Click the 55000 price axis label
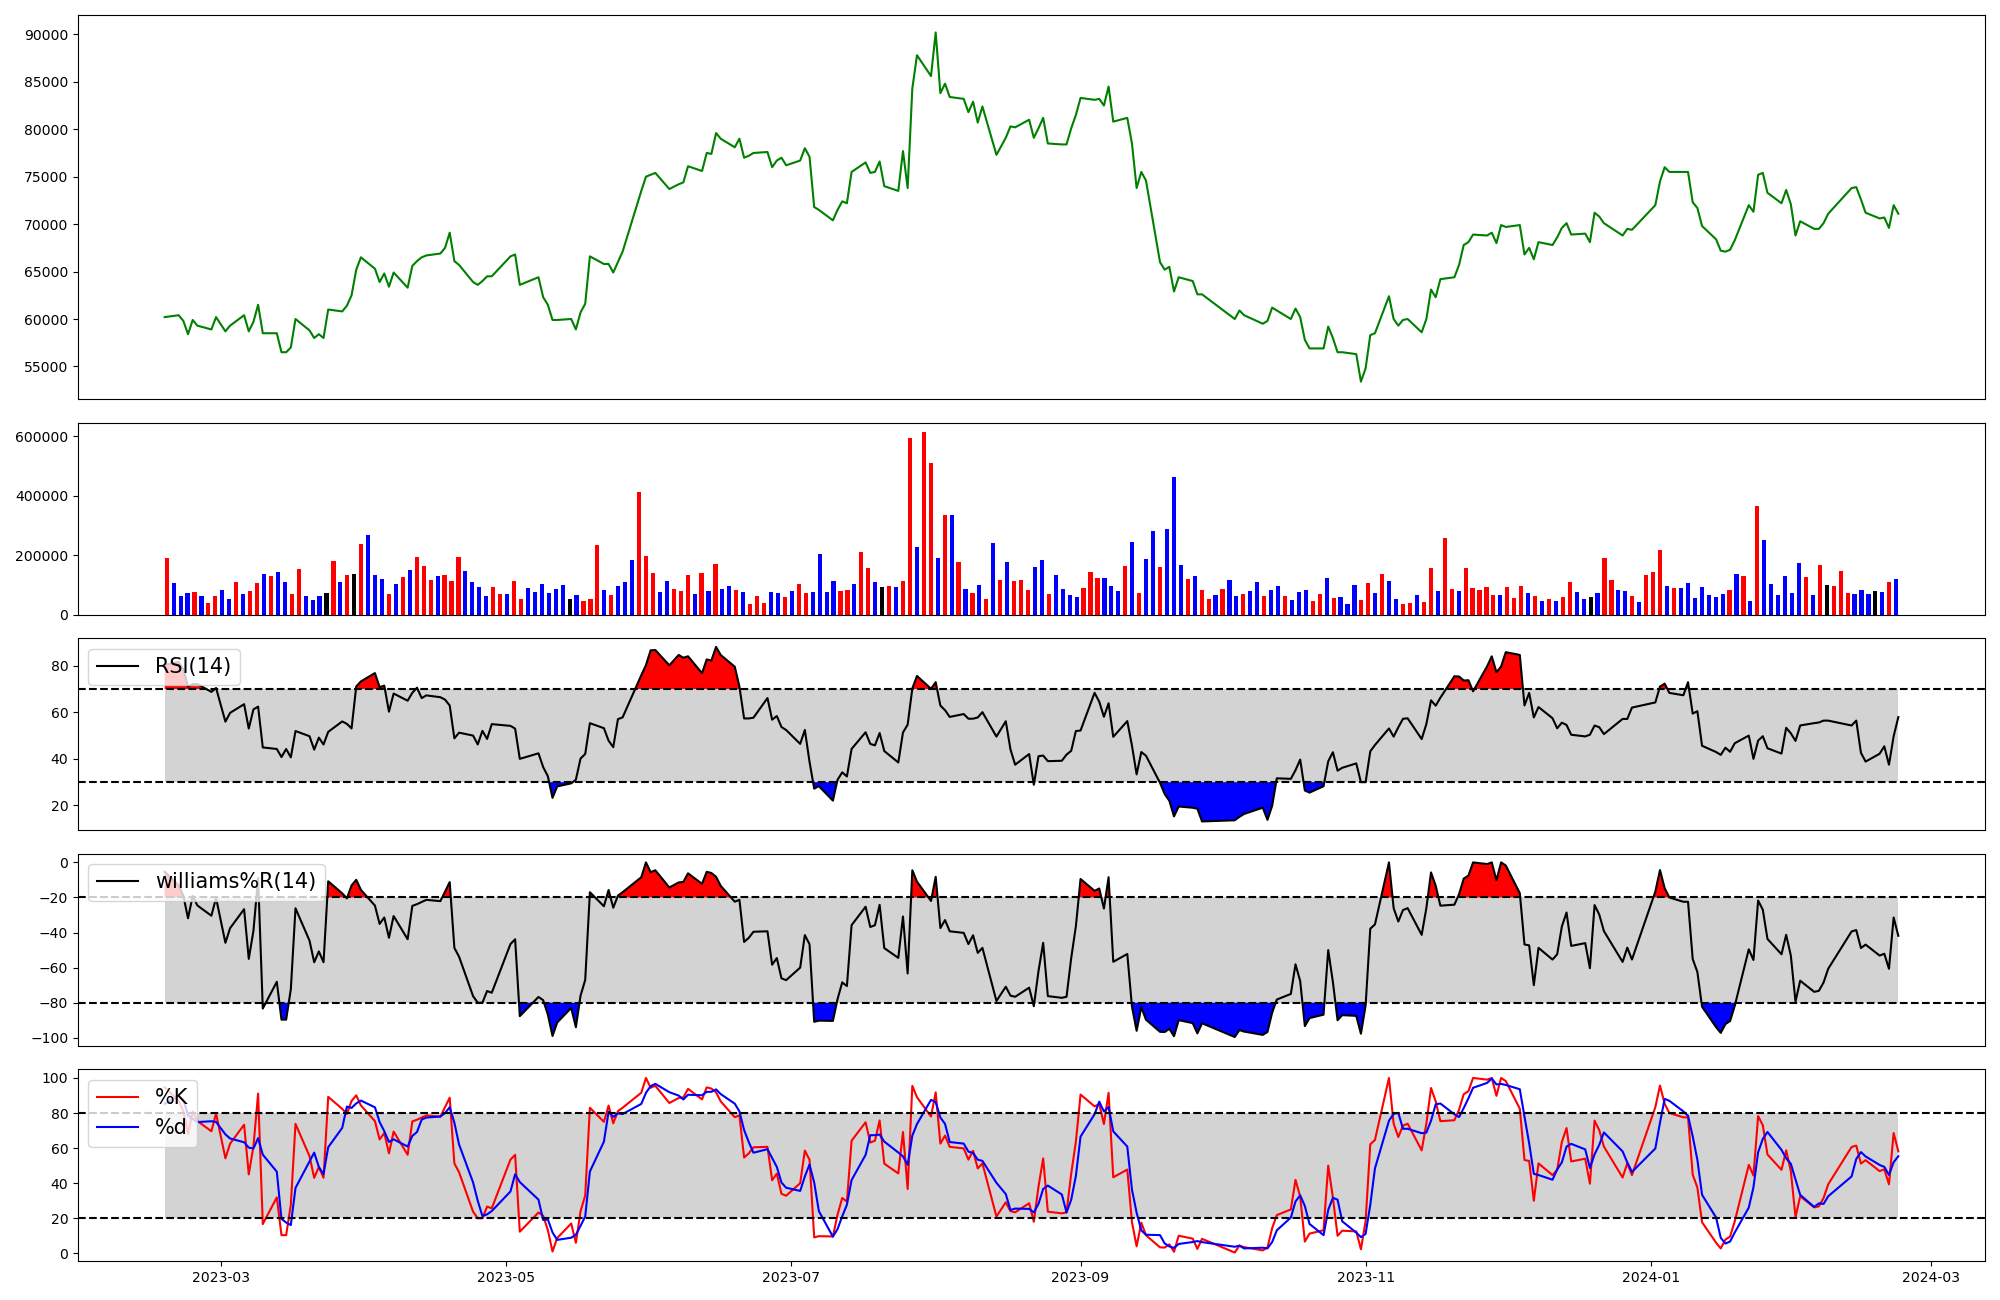 pos(45,367)
